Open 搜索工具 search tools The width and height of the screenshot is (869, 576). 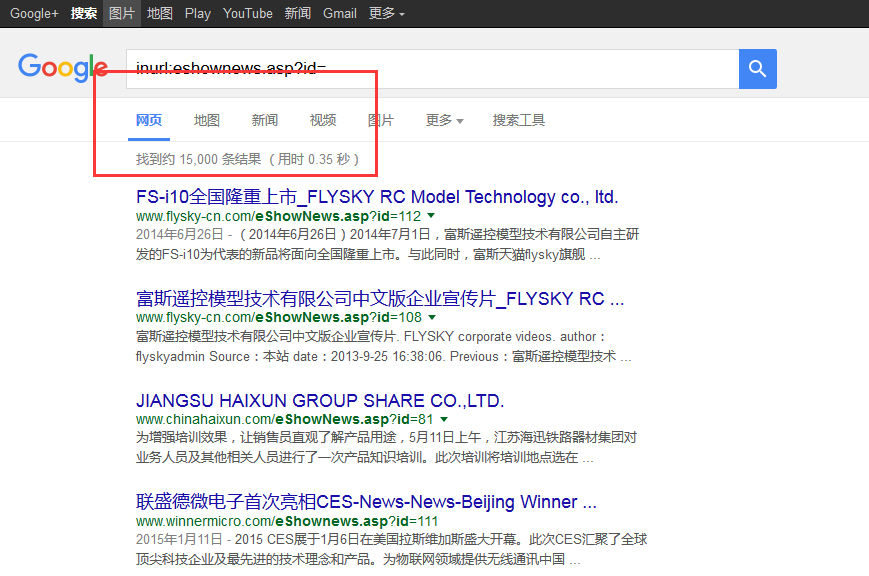519,120
